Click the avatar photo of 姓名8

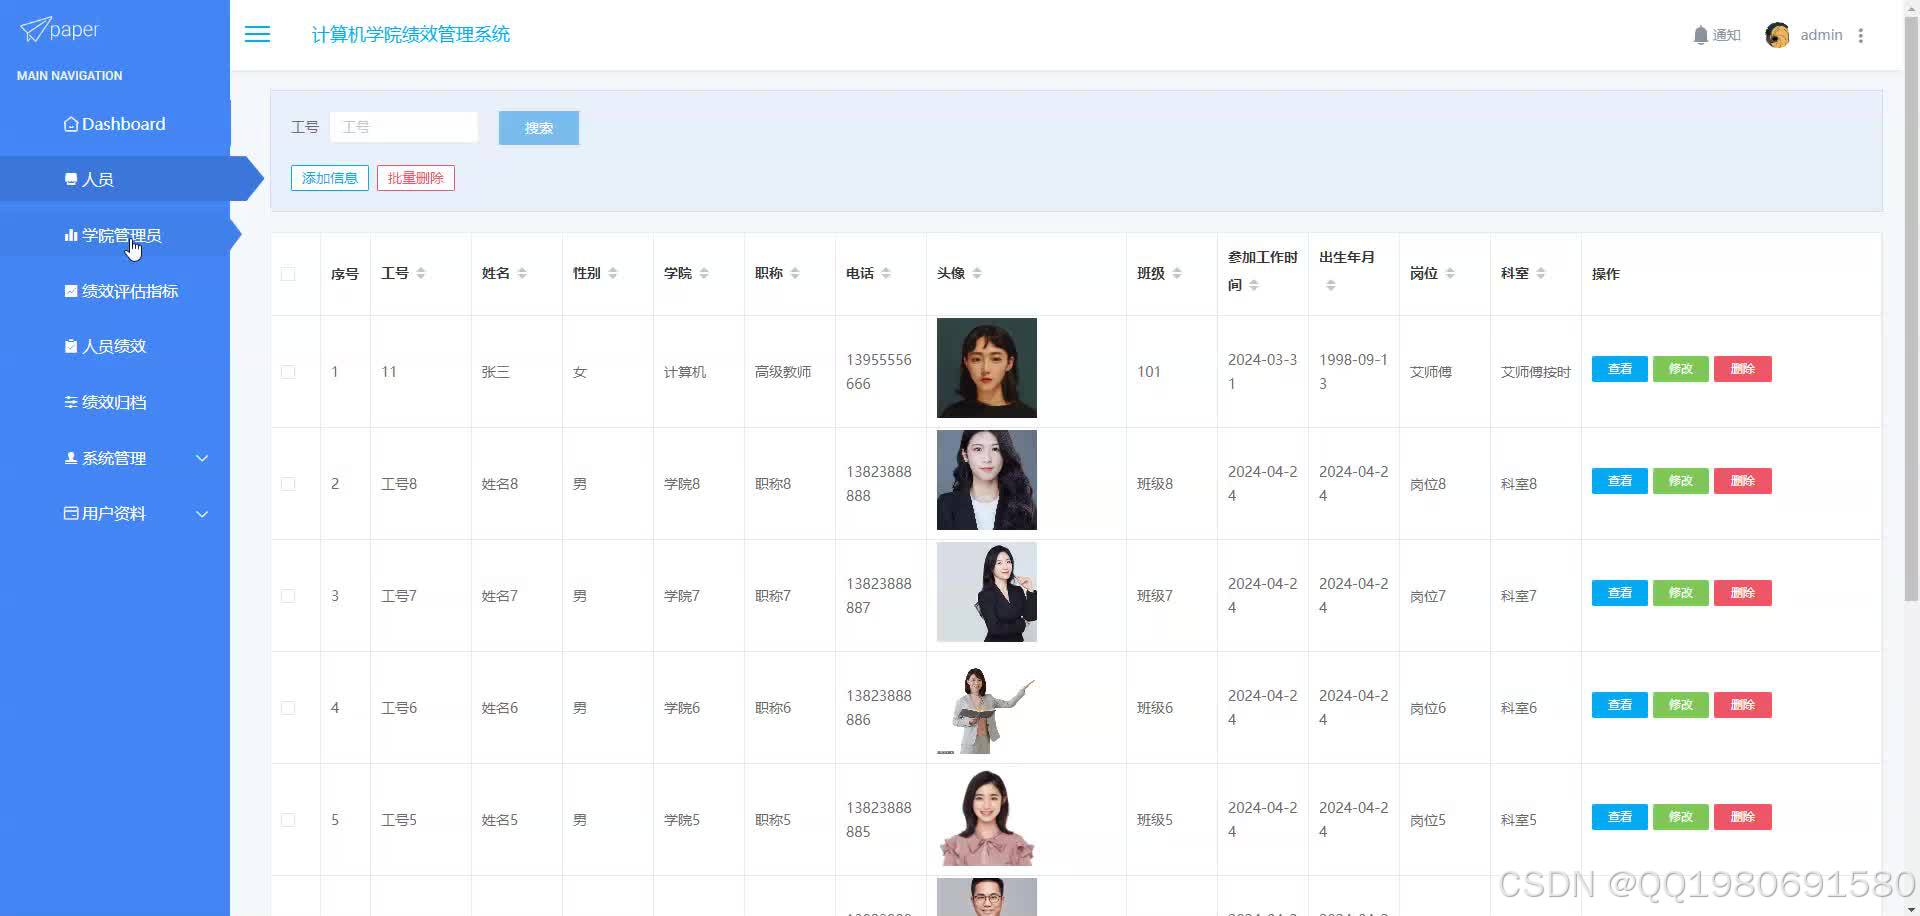(987, 480)
